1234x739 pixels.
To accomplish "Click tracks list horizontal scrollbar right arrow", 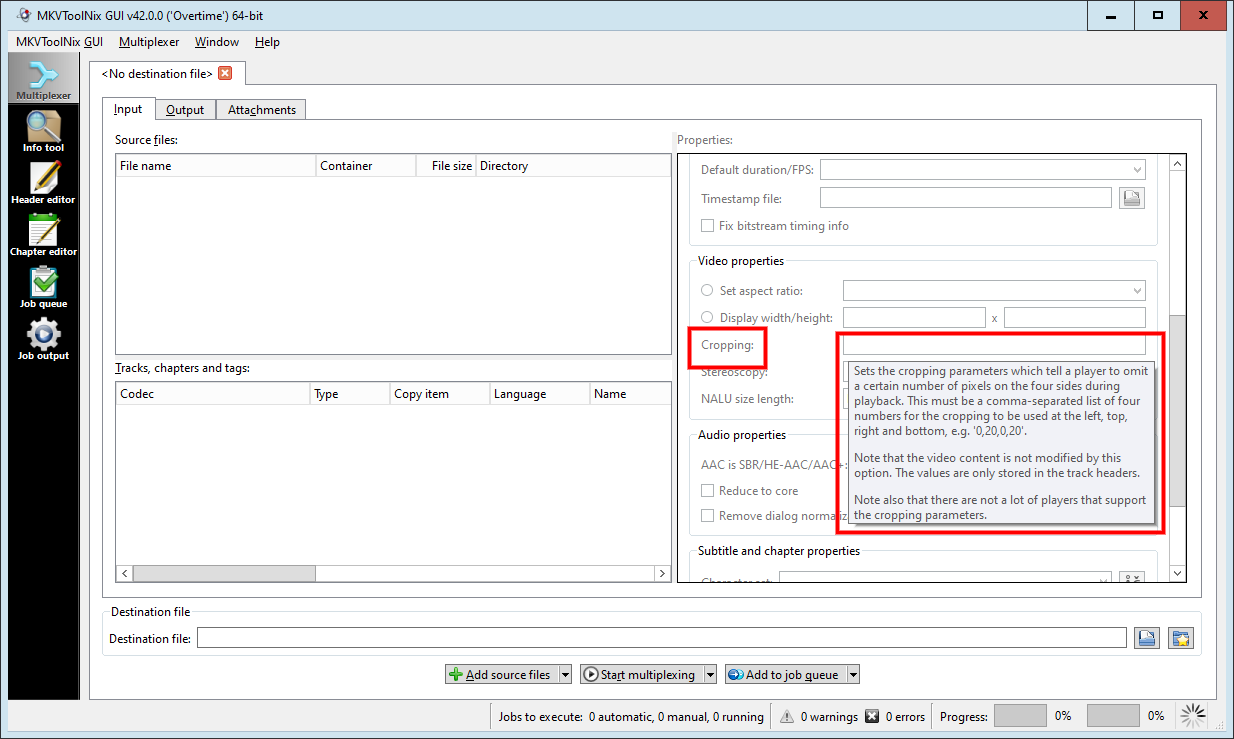I will (x=662, y=574).
